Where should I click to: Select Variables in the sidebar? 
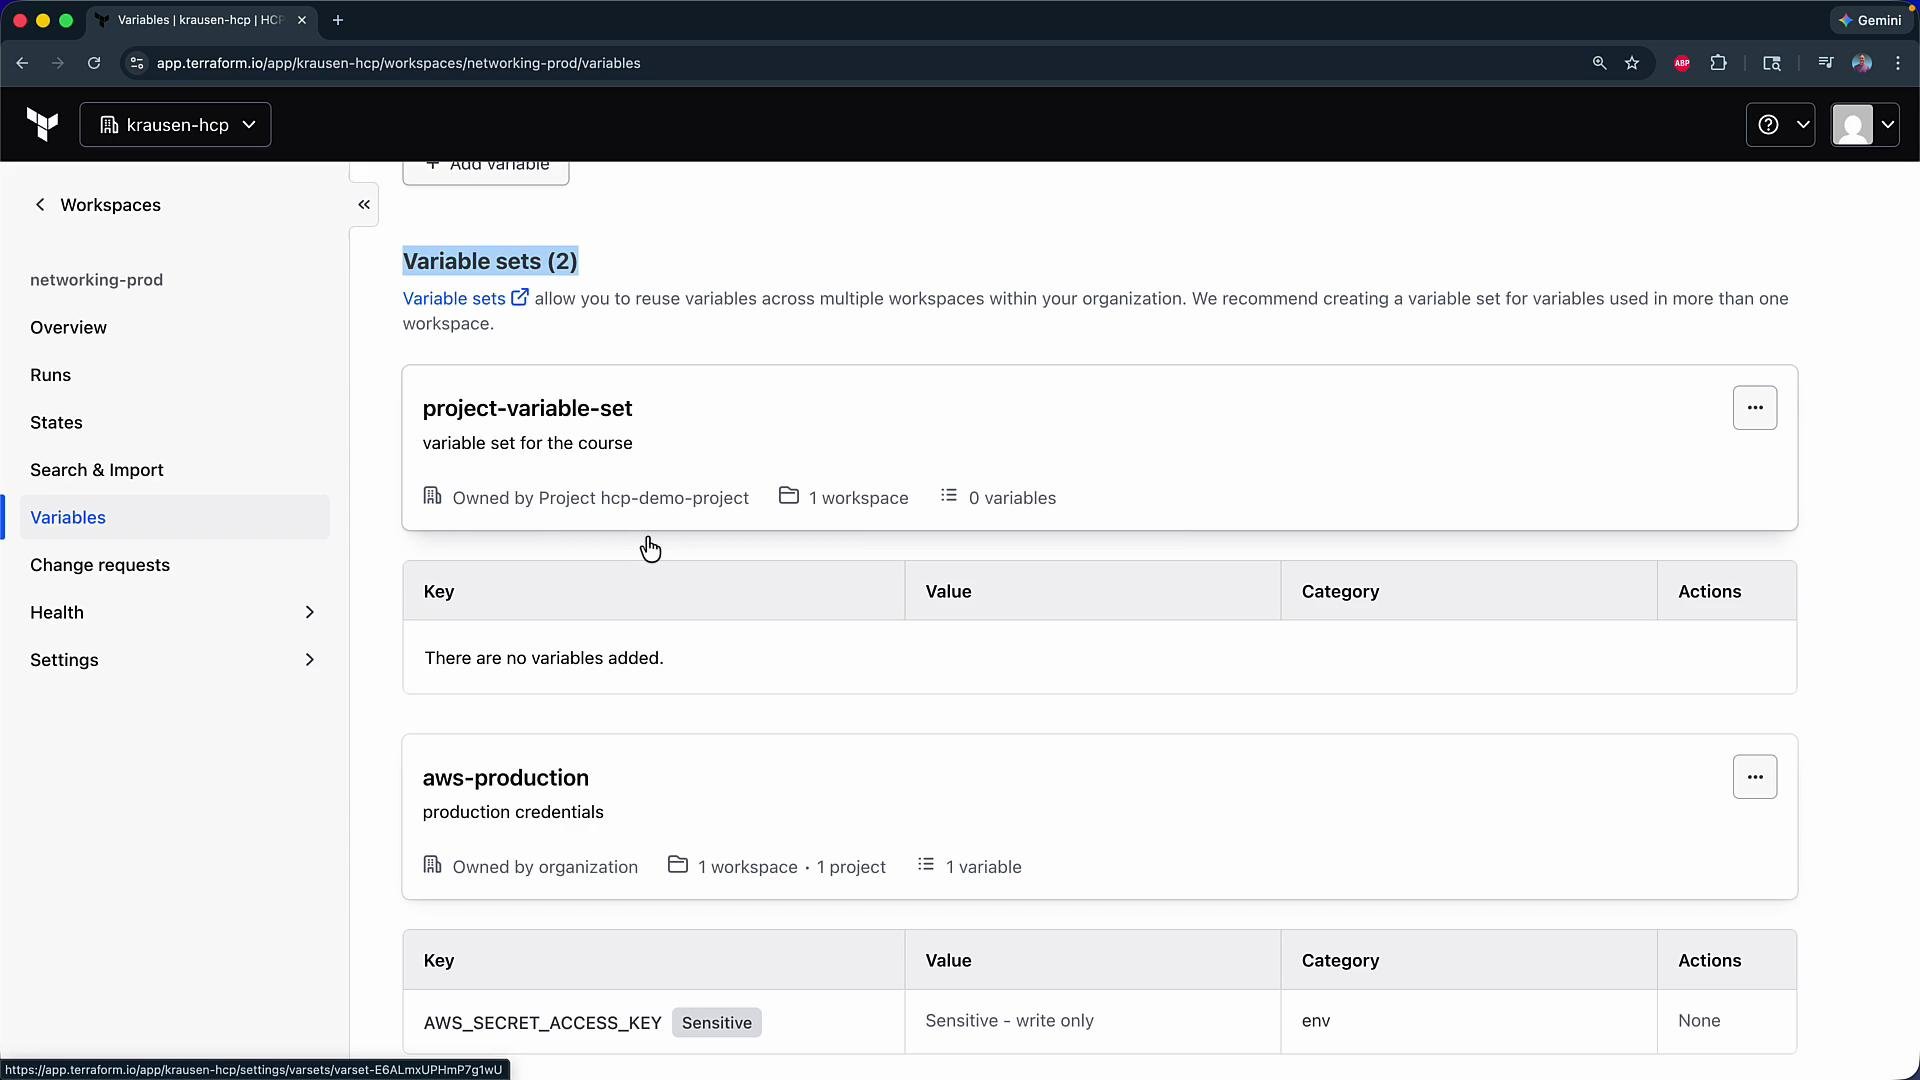point(175,518)
